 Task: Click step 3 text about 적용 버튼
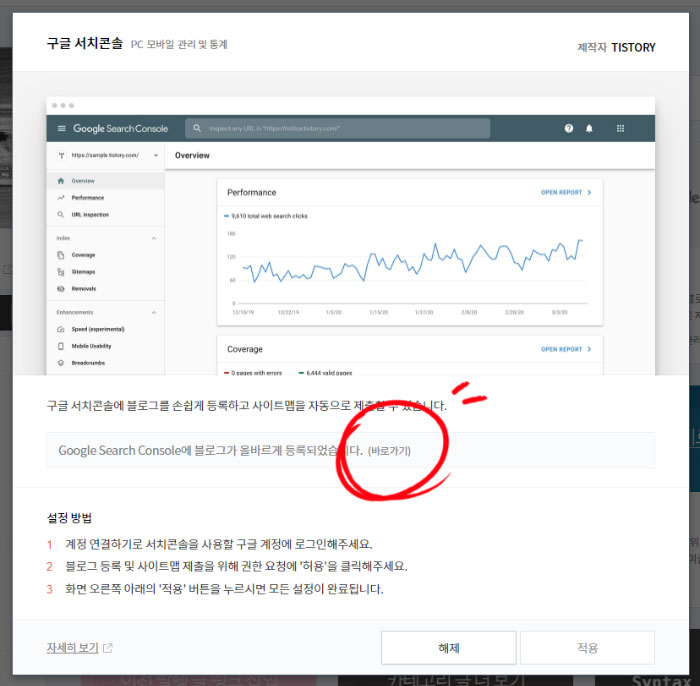tap(224, 589)
